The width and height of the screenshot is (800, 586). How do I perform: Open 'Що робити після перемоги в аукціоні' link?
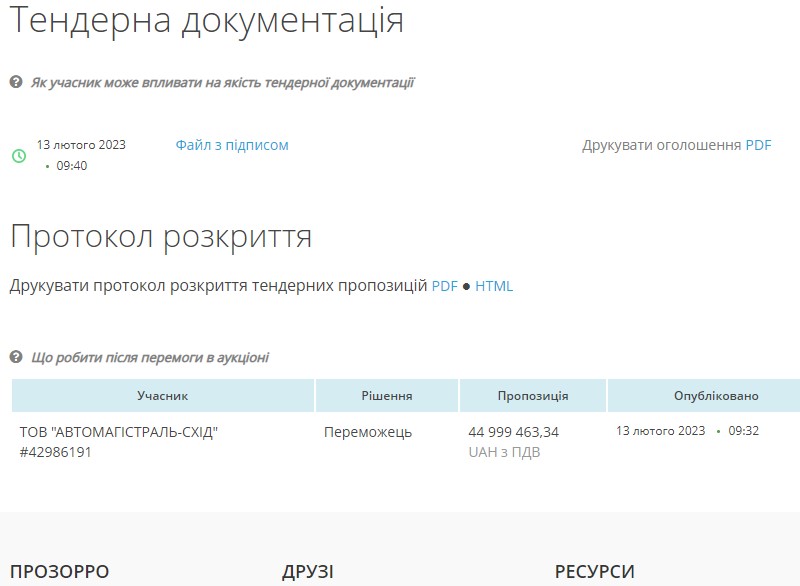[x=150, y=358]
